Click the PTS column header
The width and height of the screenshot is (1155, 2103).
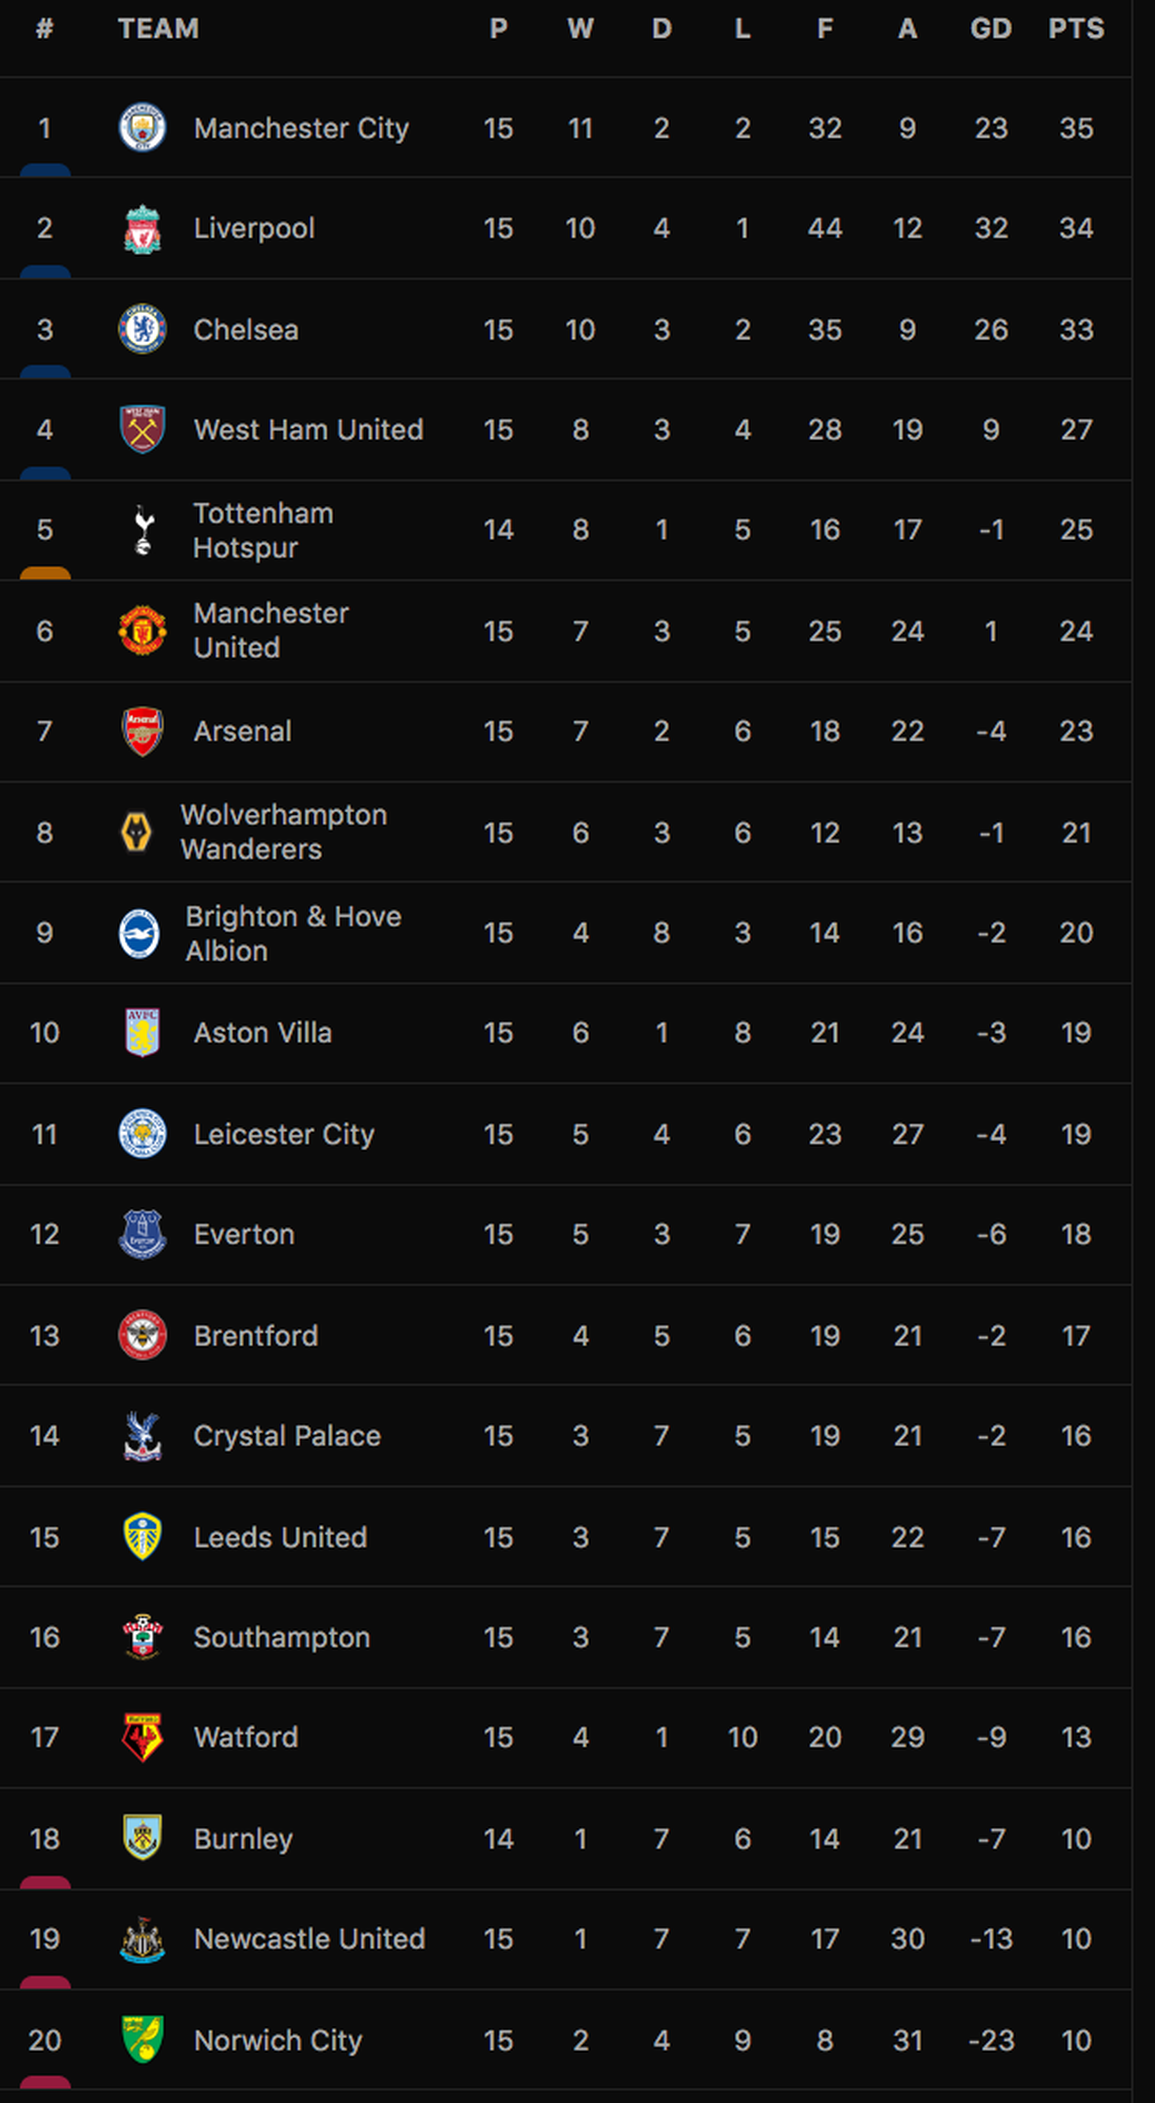pos(1076,28)
